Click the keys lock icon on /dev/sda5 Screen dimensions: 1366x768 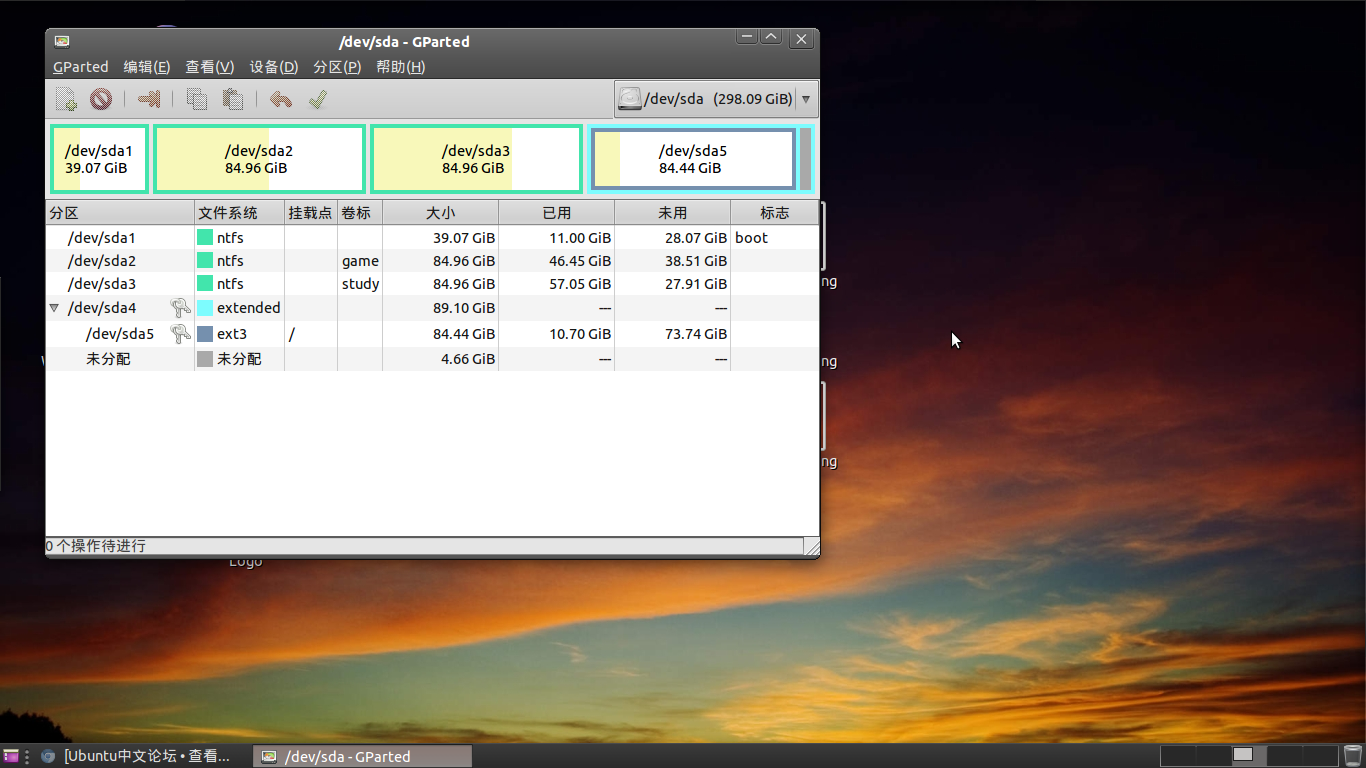click(x=181, y=334)
